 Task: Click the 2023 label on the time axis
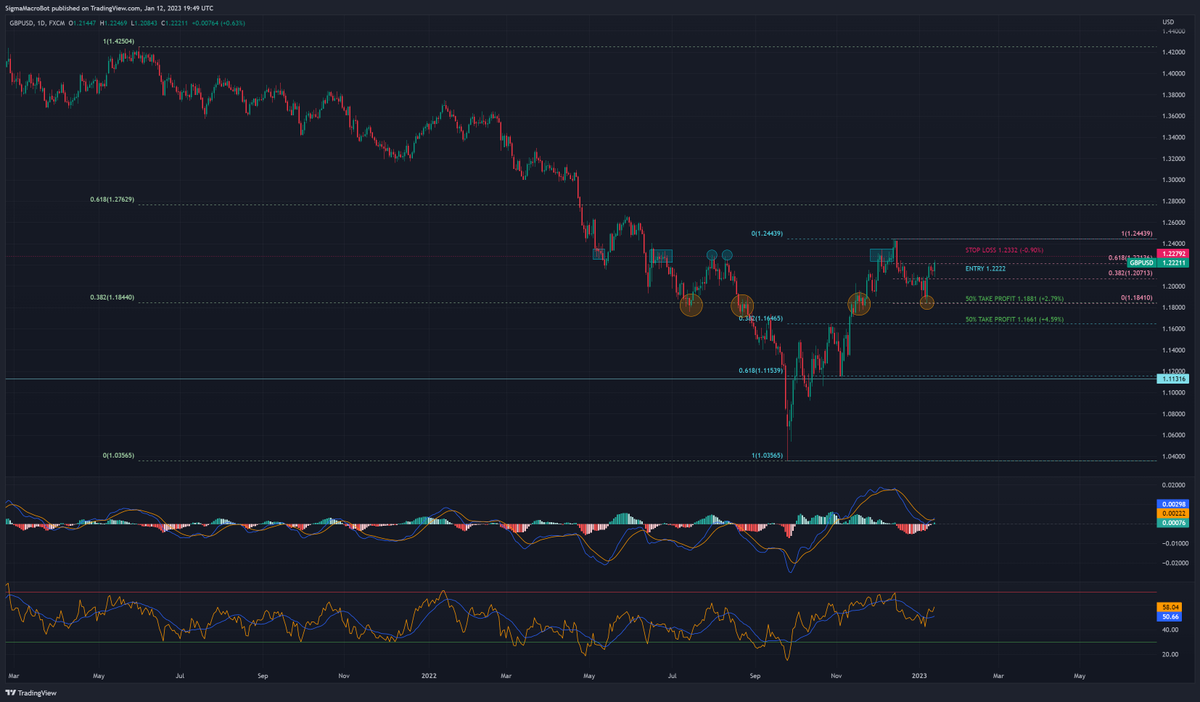coord(919,675)
